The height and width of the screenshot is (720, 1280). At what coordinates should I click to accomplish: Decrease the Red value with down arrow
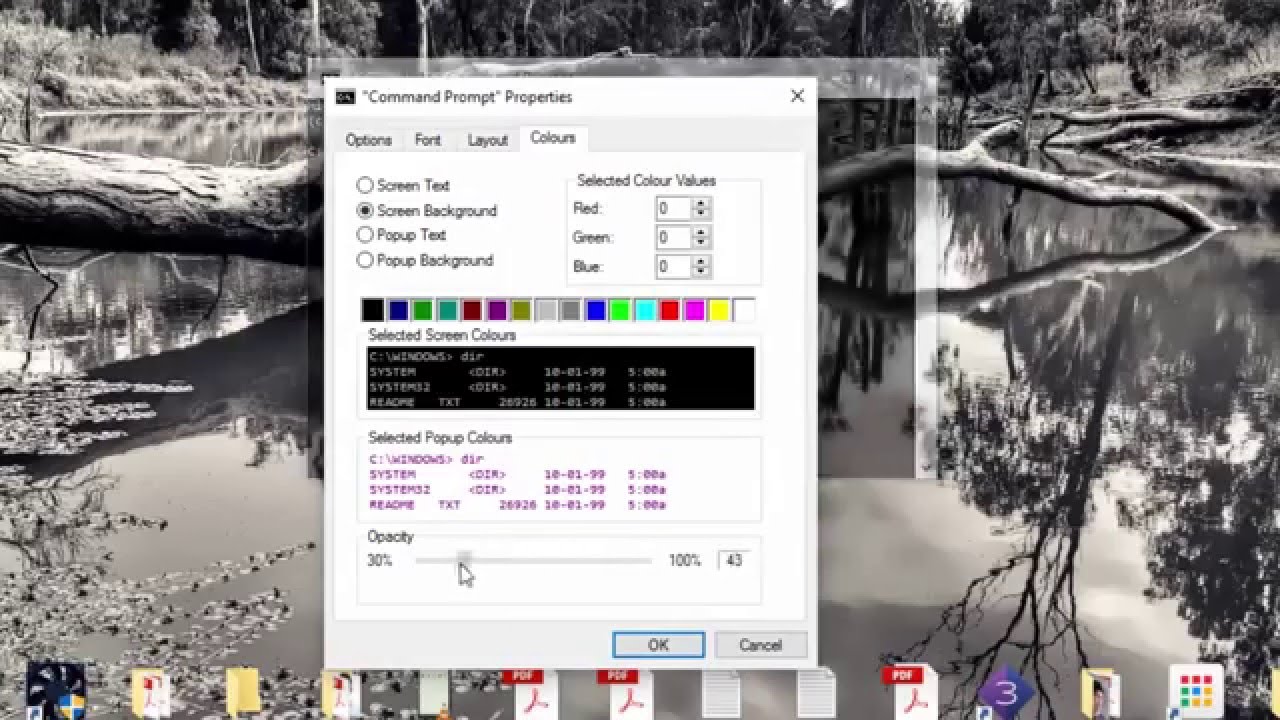701,214
